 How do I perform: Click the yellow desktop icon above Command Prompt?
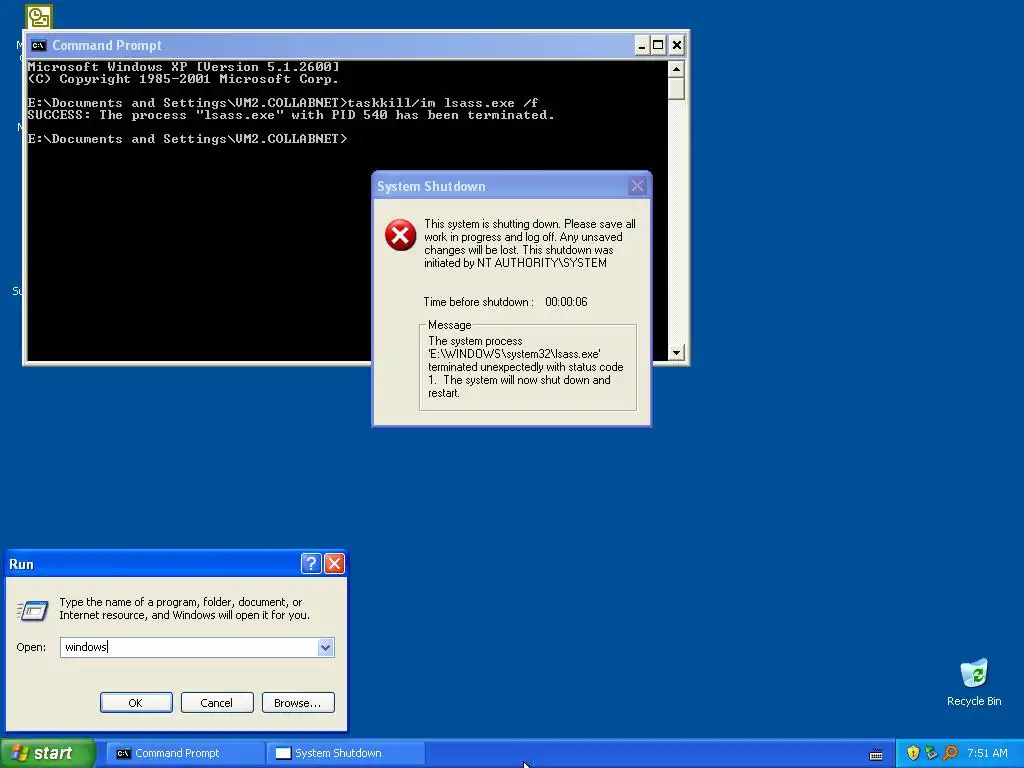pyautogui.click(x=39, y=16)
